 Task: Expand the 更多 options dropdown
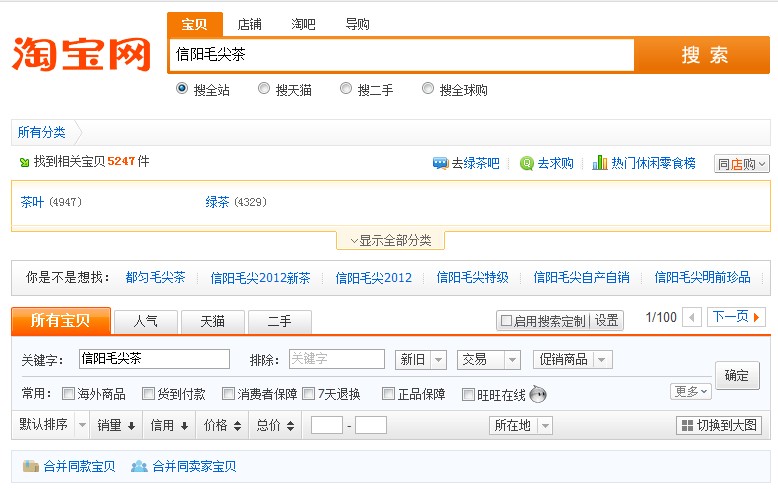tap(691, 392)
